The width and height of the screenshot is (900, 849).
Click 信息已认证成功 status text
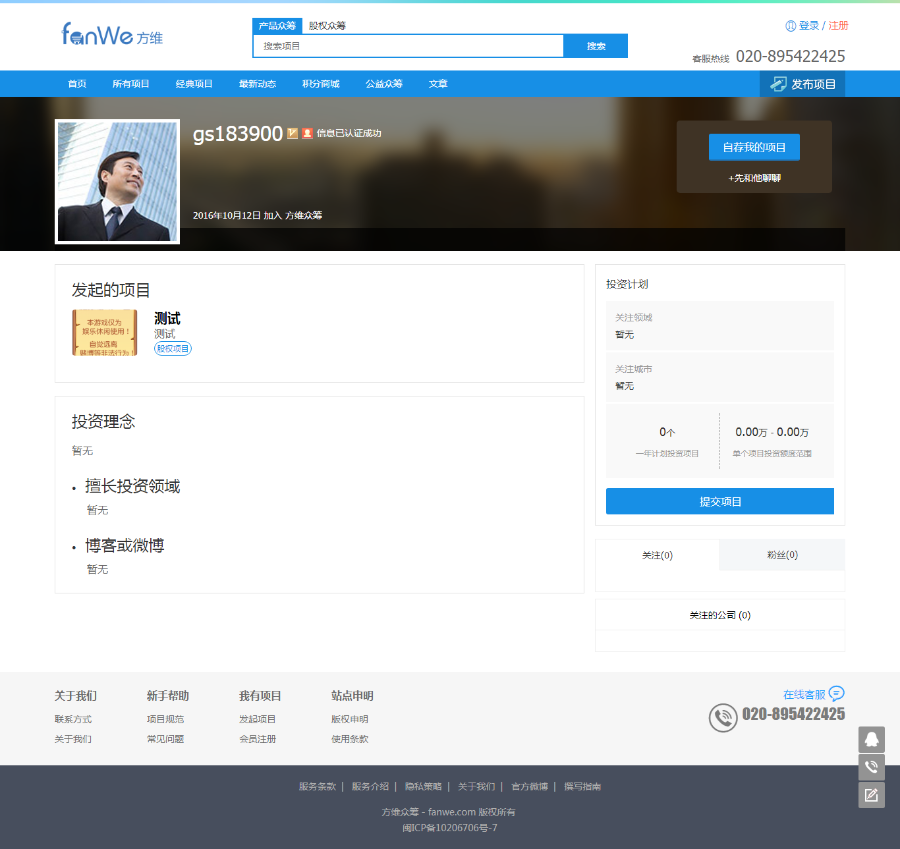349,133
